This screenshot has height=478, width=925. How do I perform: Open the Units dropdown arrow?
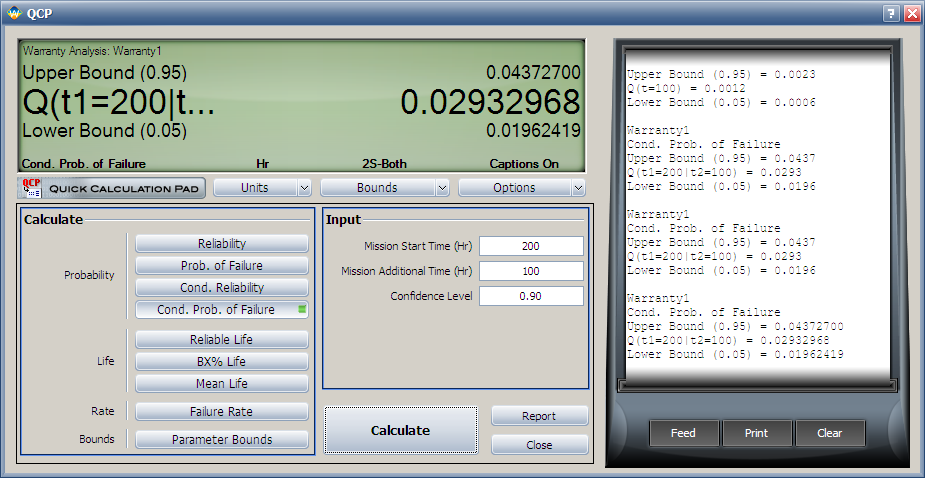[304, 188]
